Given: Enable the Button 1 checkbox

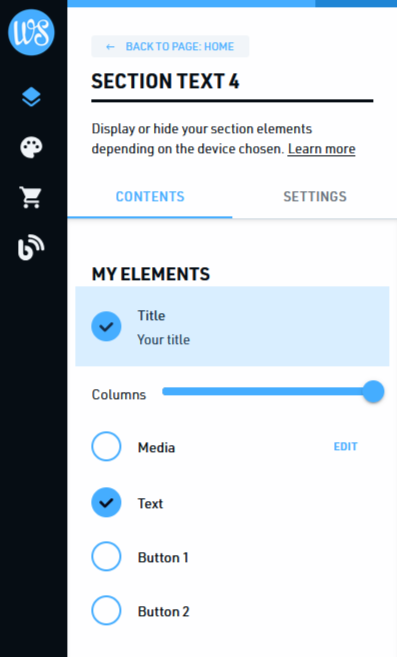Looking at the screenshot, I should pos(106,556).
